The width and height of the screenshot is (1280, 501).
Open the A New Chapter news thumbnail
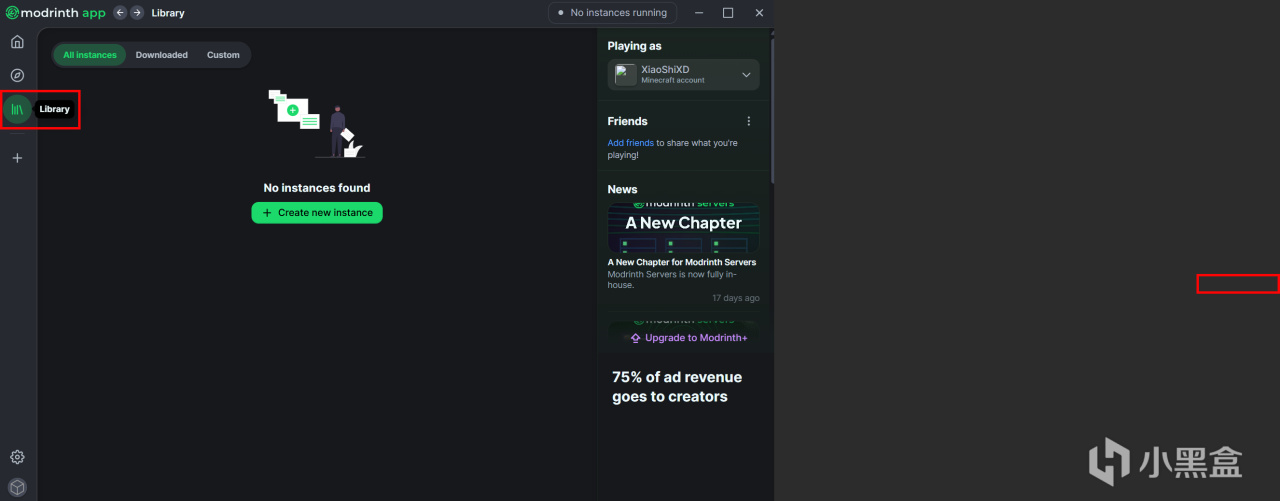[x=683, y=229]
